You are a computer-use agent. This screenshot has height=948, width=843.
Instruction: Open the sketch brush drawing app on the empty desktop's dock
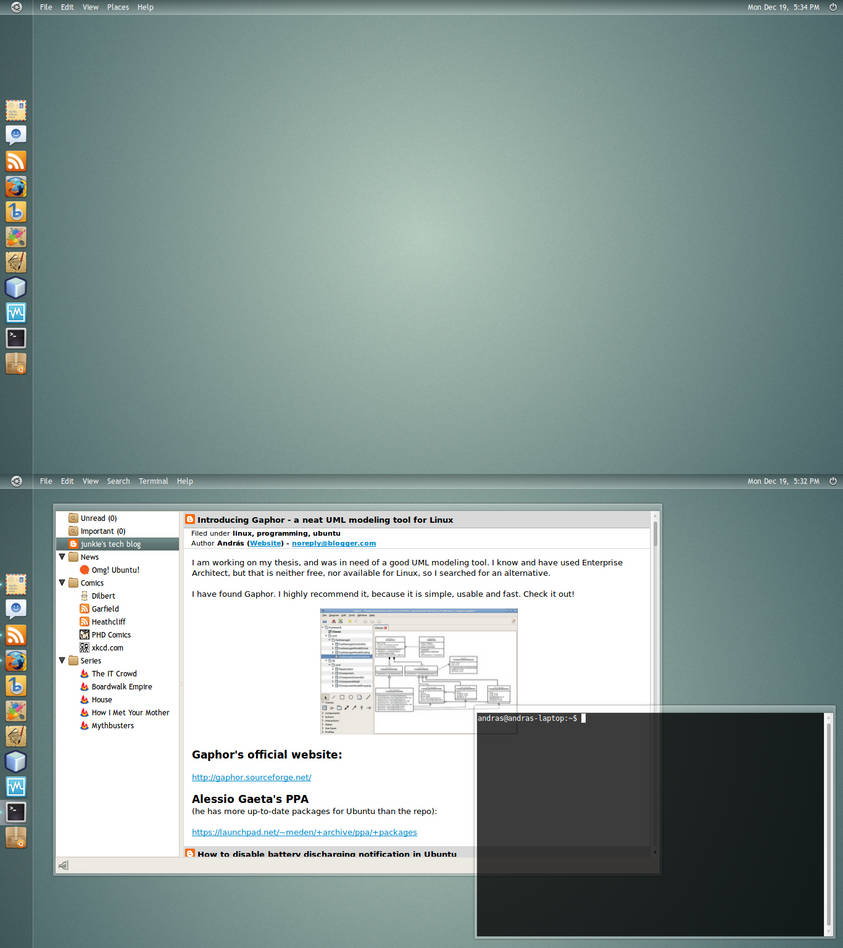(x=16, y=262)
